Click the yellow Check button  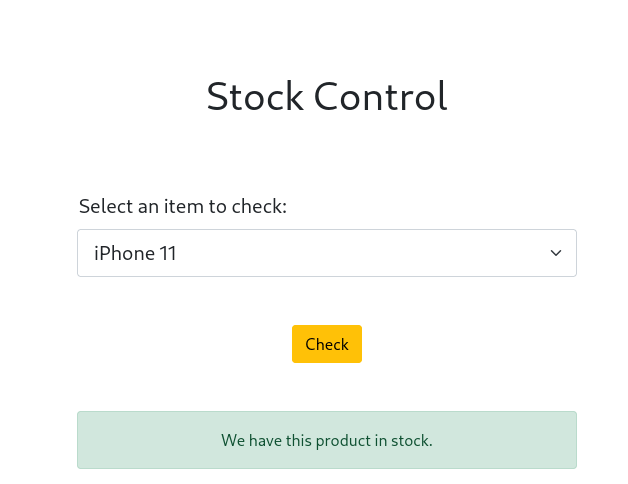click(326, 344)
